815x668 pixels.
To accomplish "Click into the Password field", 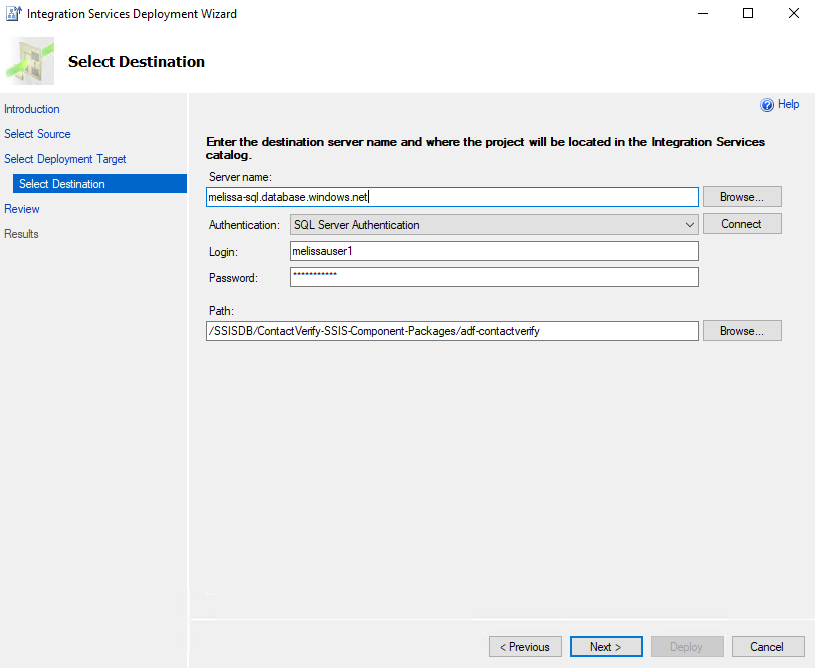I will point(494,277).
